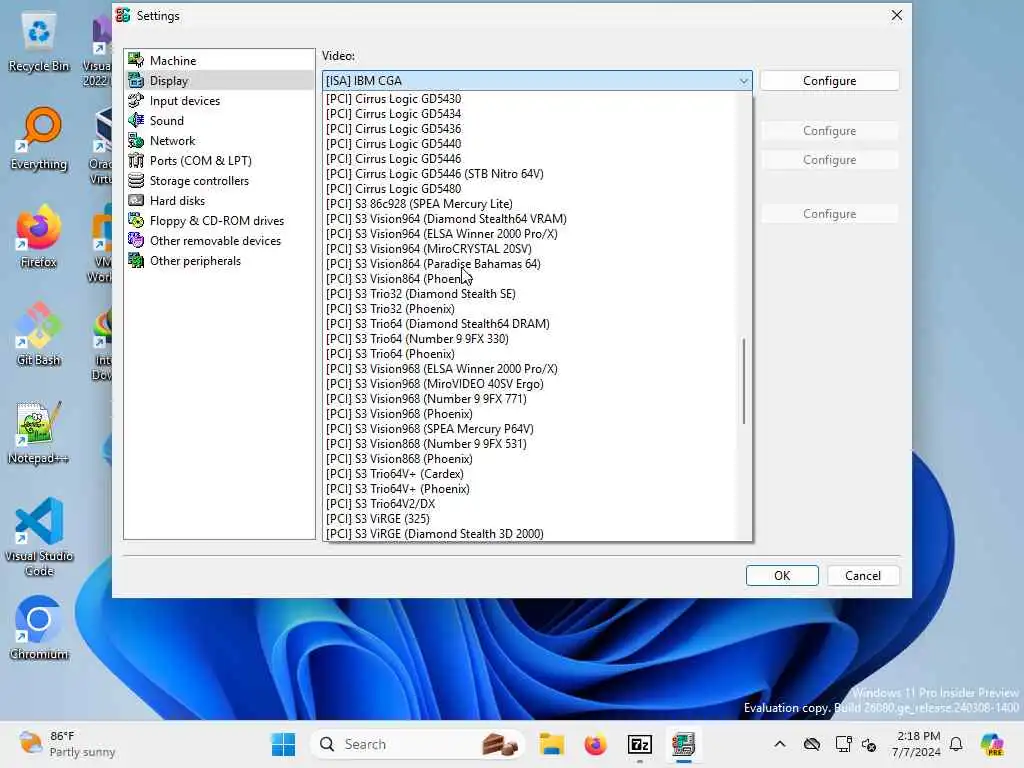Show hidden system tray icons
The width and height of the screenshot is (1024, 768).
(780, 744)
